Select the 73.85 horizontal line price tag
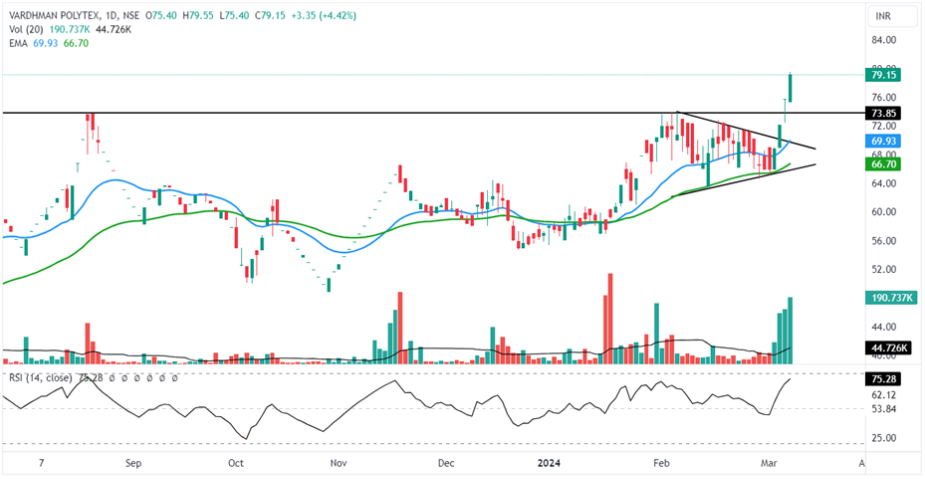 (x=883, y=113)
